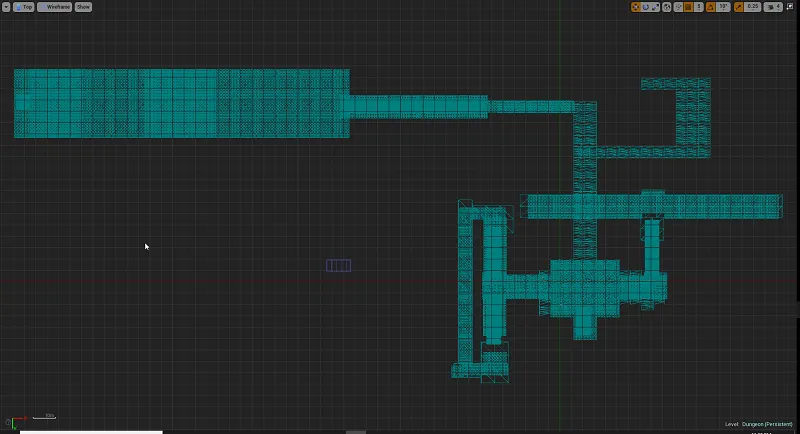Screen dimensions: 800x434
Task: Open the rotation snap angle value
Action: pyautogui.click(x=723, y=7)
